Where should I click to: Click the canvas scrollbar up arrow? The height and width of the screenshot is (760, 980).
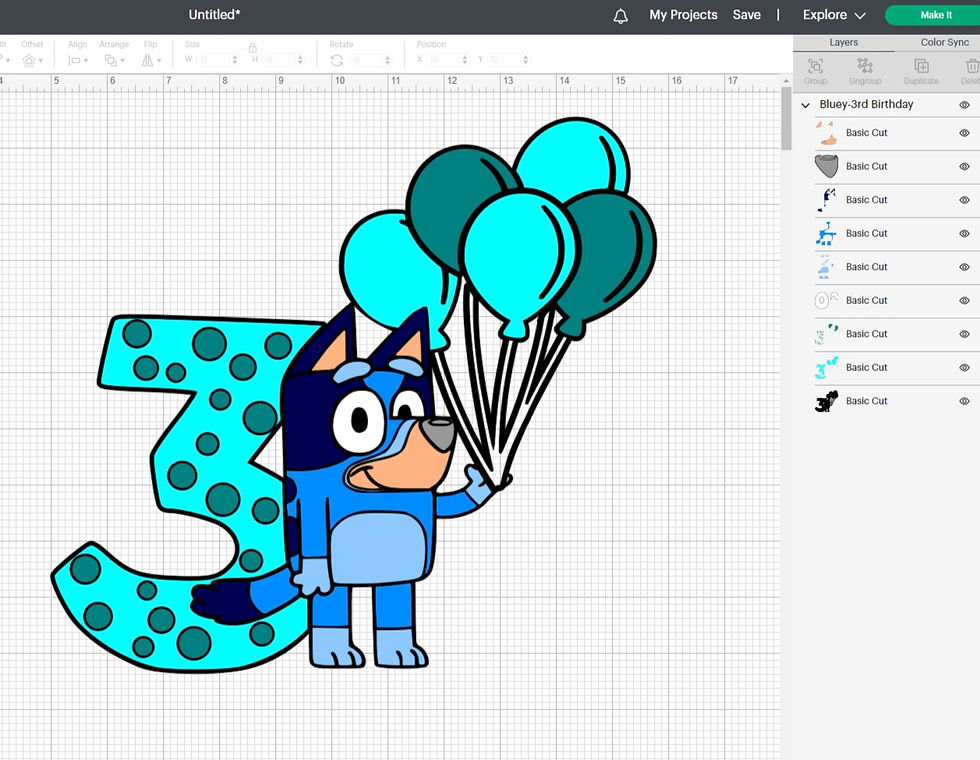pos(786,81)
